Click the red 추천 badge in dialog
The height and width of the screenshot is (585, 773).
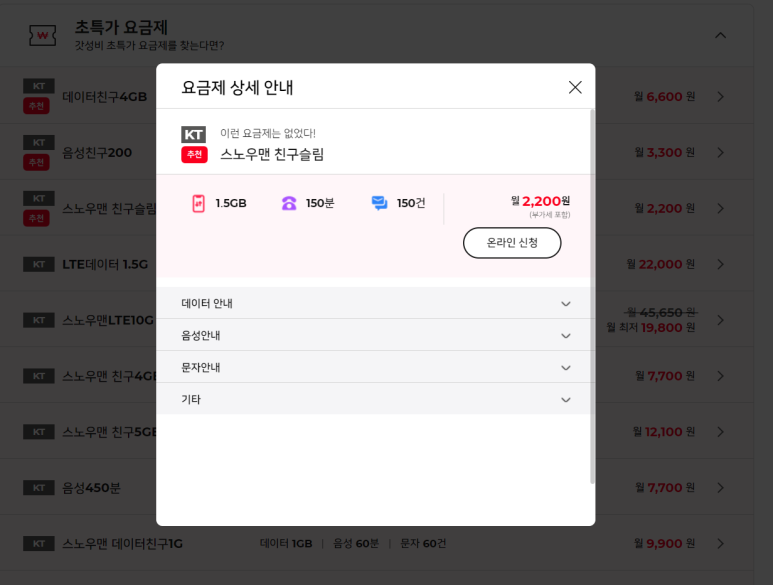tap(194, 154)
